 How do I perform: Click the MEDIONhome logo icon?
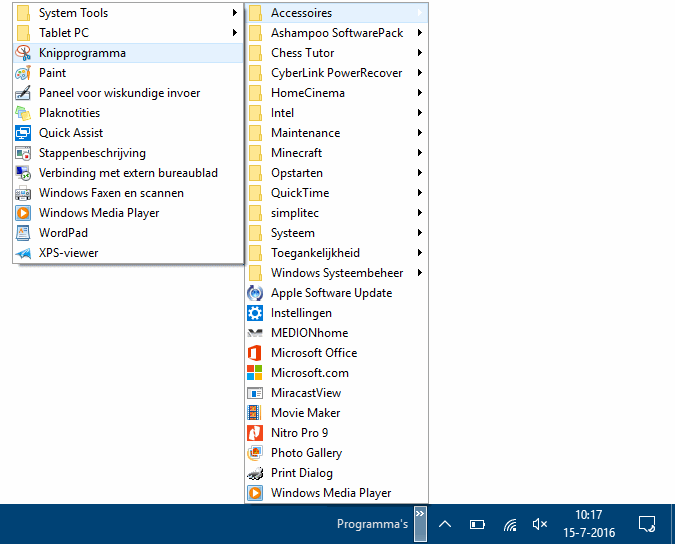[255, 333]
